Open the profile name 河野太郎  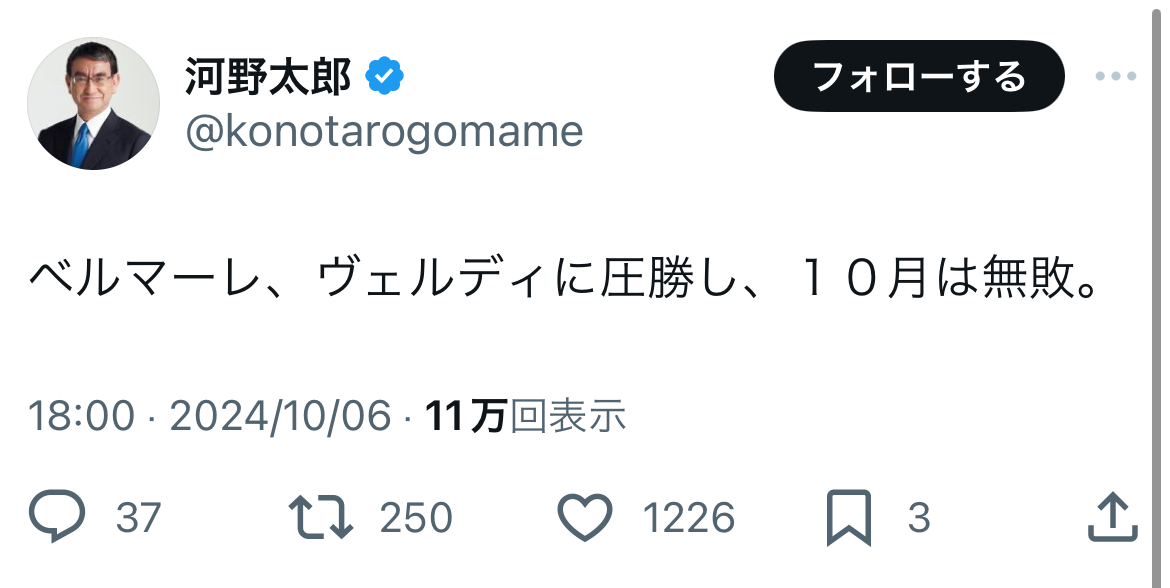tap(268, 77)
